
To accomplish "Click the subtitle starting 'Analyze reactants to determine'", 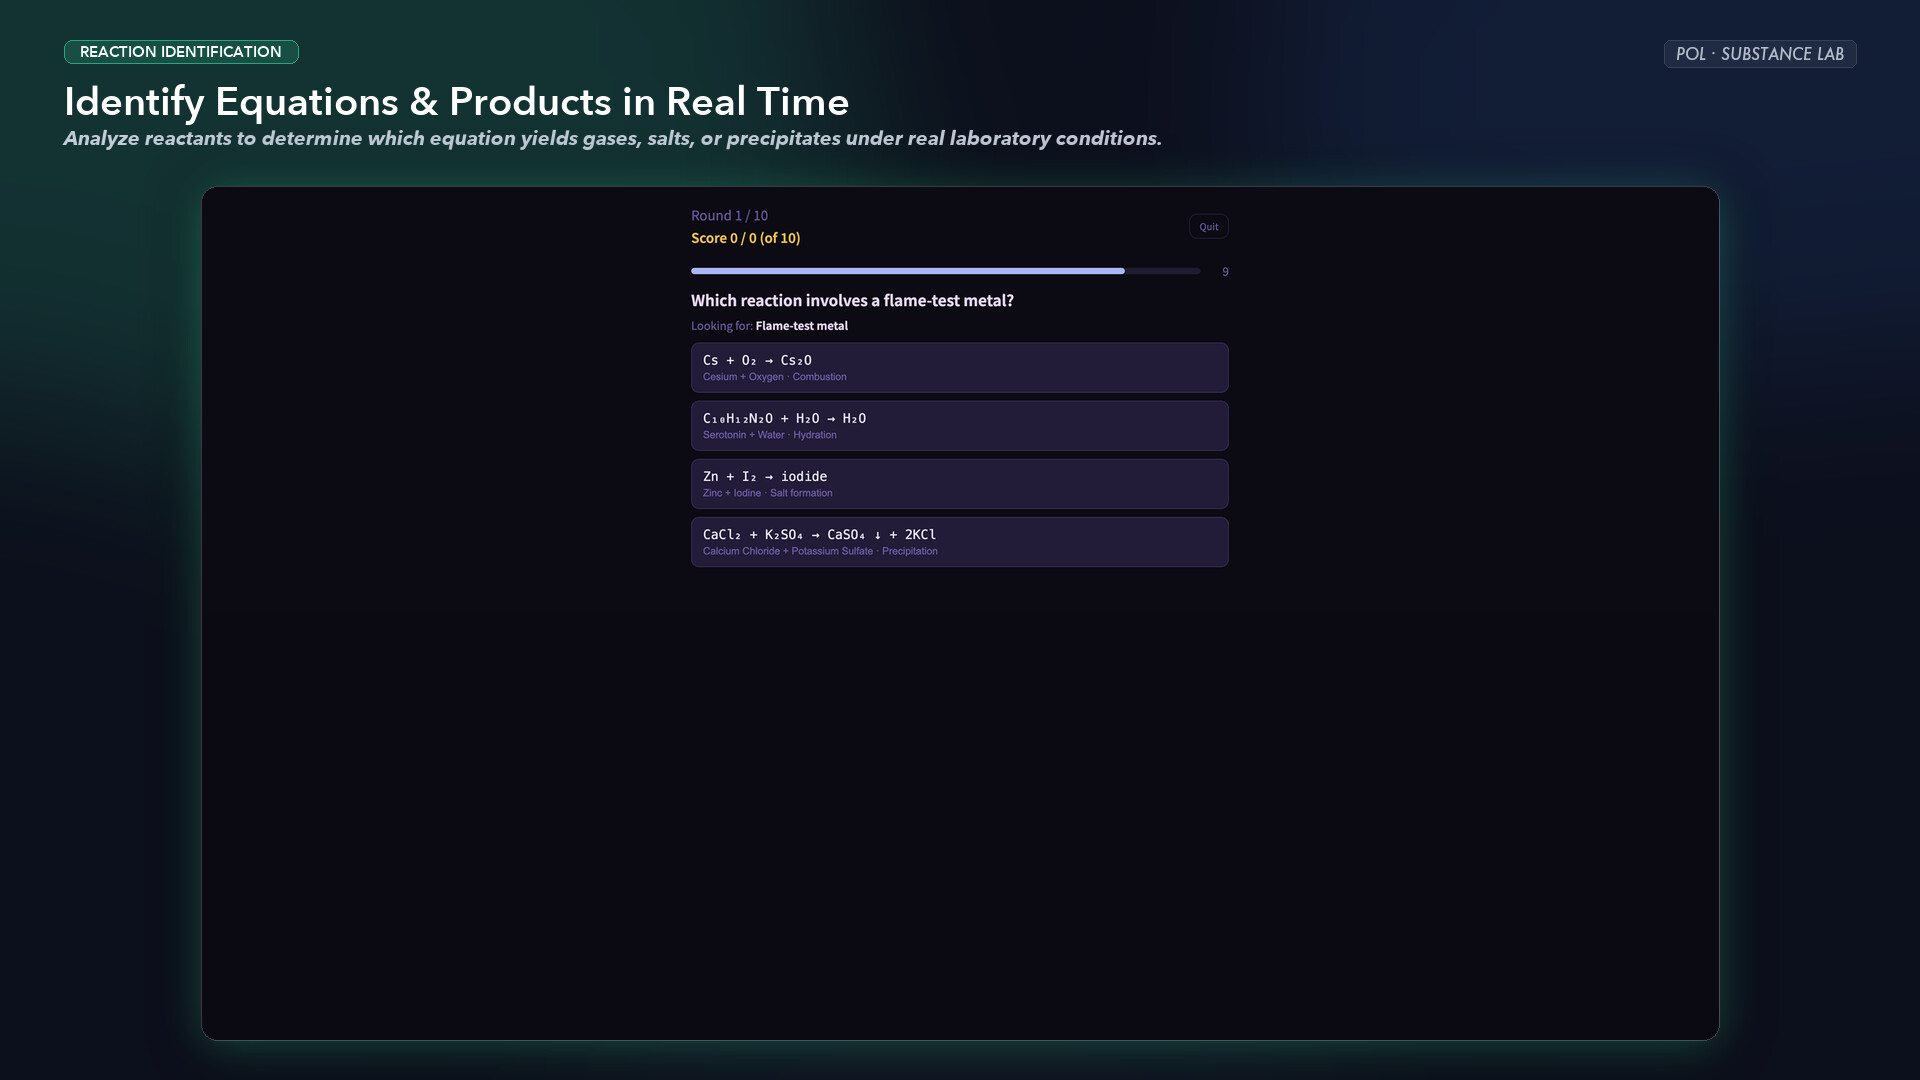I will point(612,138).
